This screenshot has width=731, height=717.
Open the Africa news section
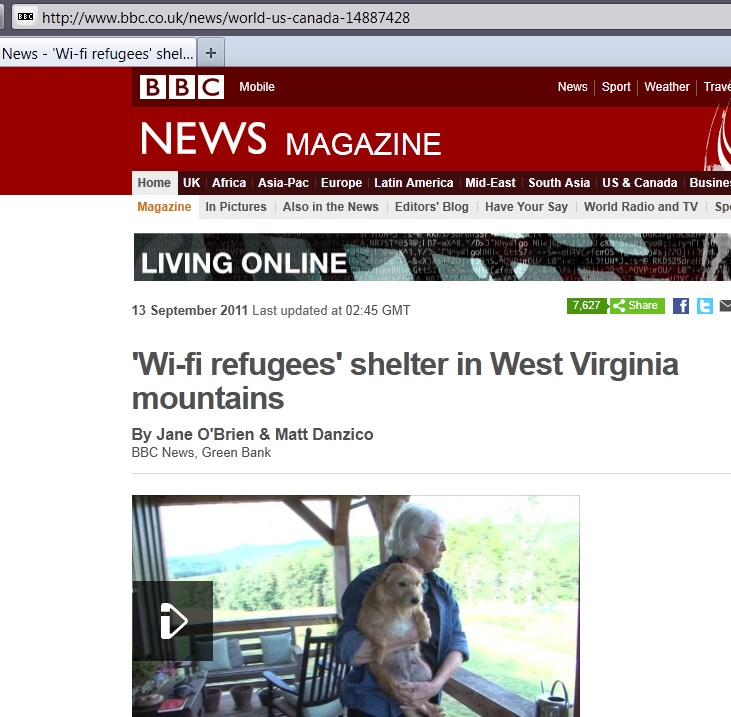coord(229,183)
